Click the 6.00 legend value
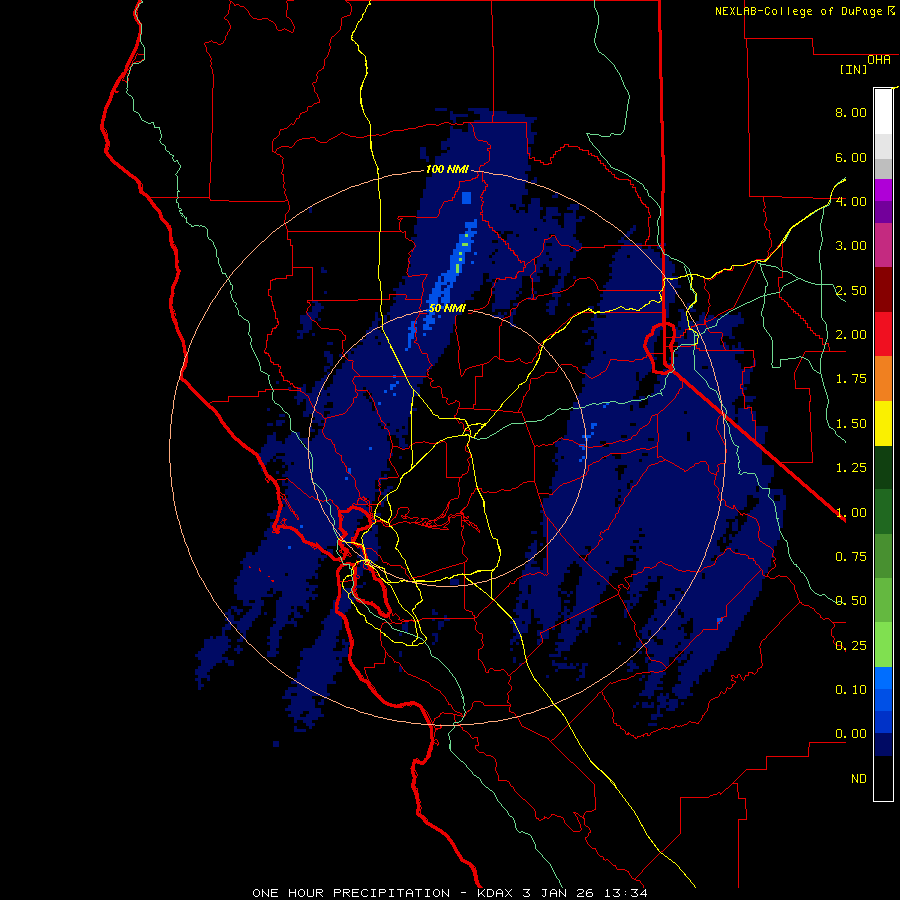Image resolution: width=900 pixels, height=900 pixels. pyautogui.click(x=851, y=157)
